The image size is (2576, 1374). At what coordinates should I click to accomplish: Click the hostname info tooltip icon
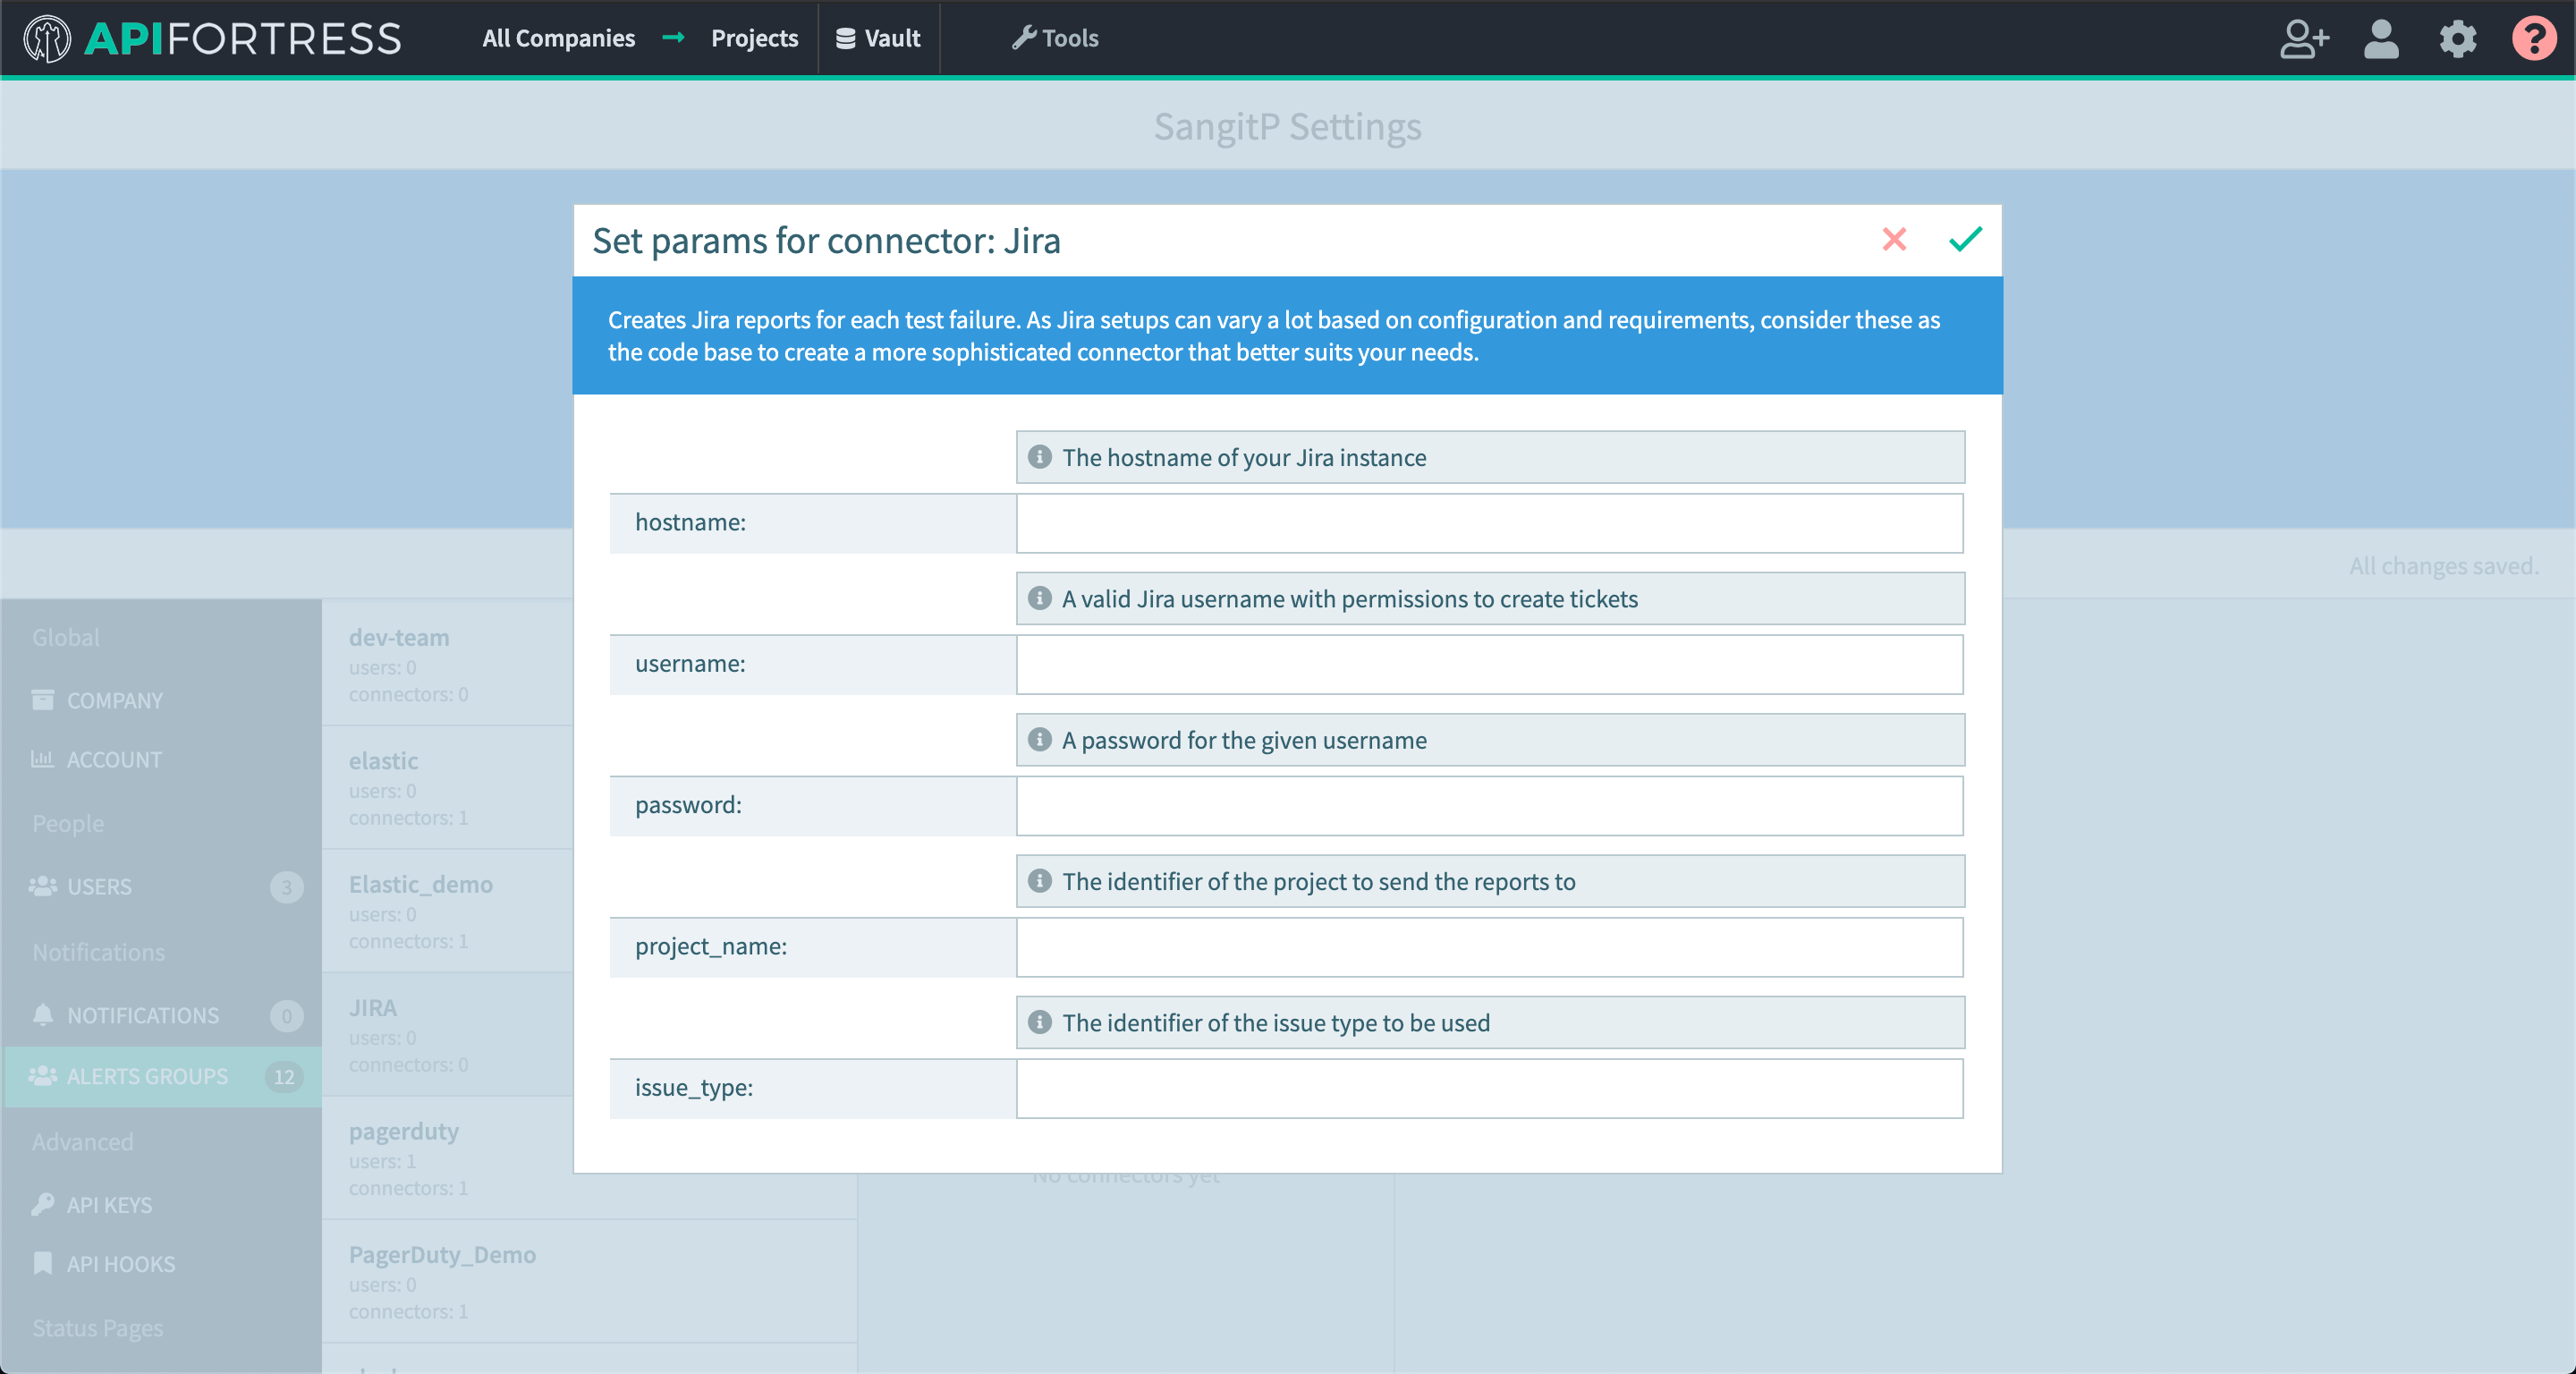point(1040,457)
